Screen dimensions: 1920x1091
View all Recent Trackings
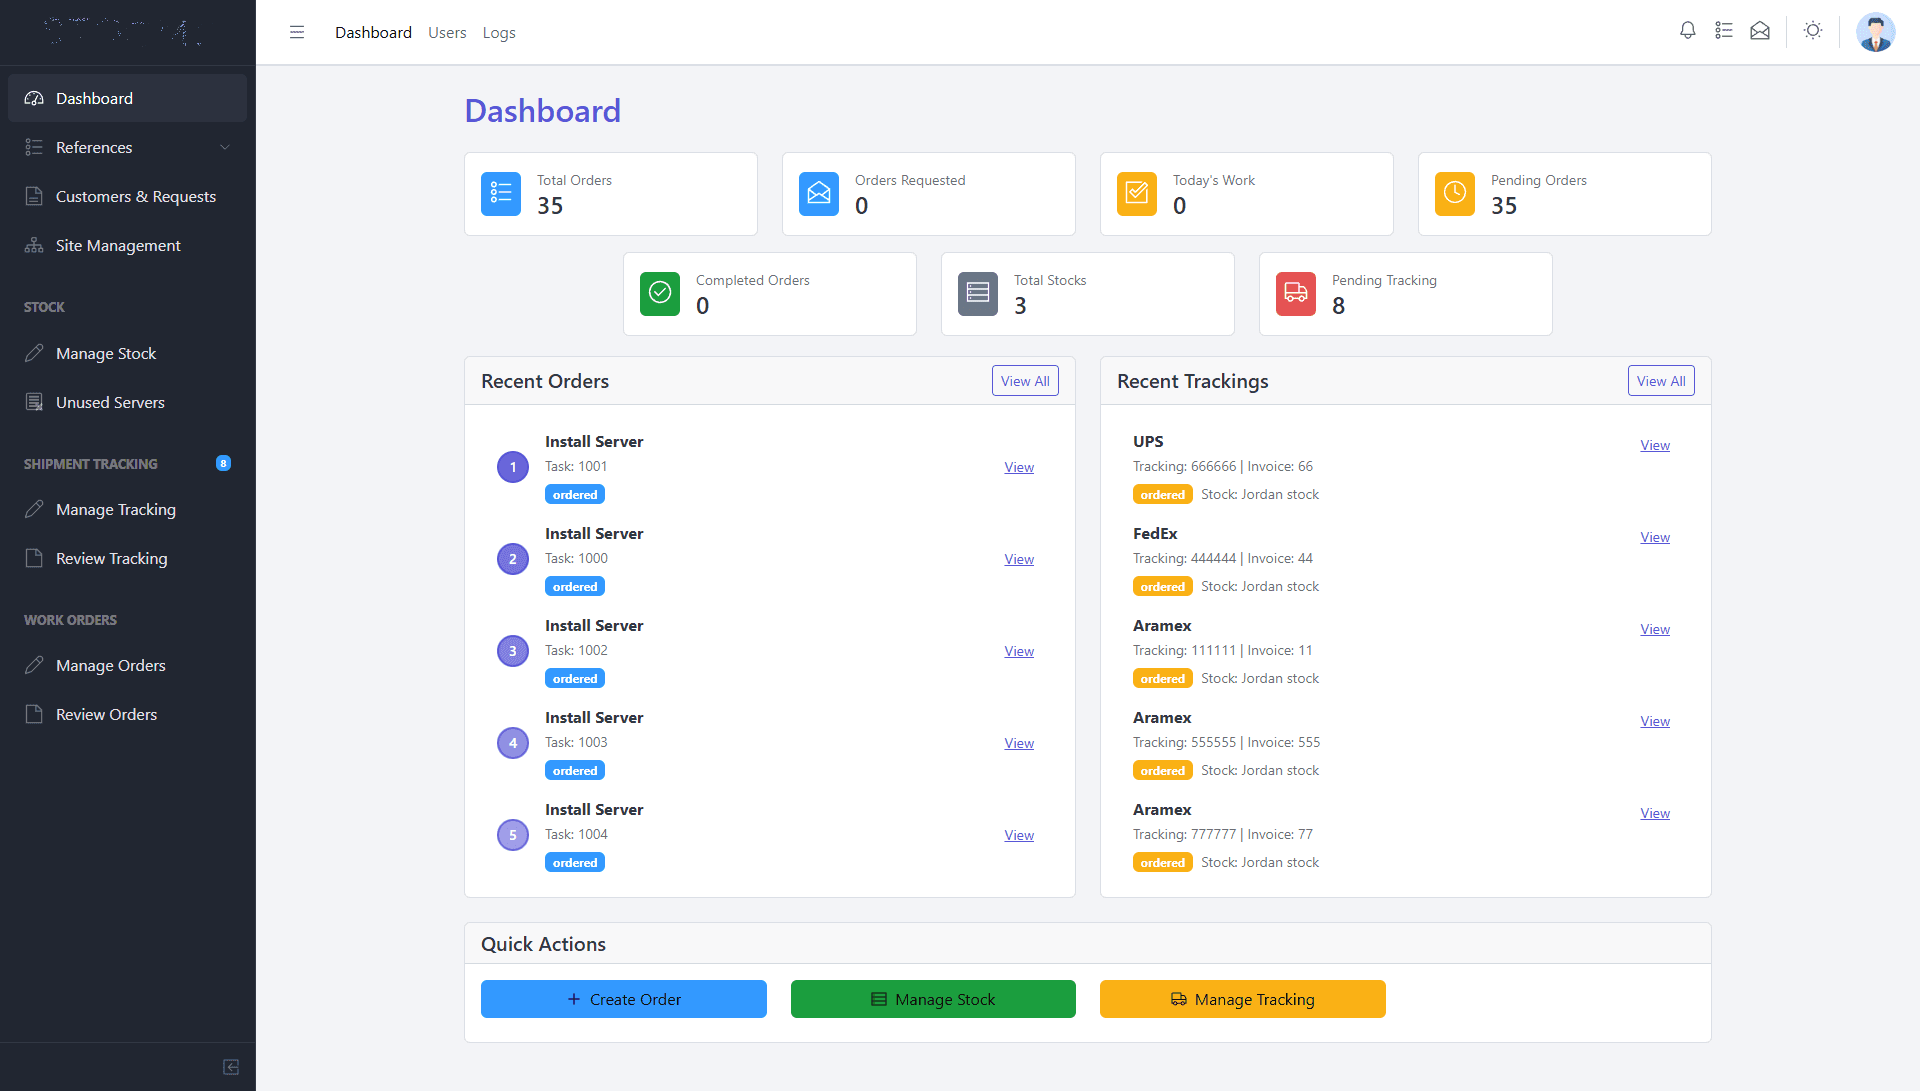tap(1661, 381)
